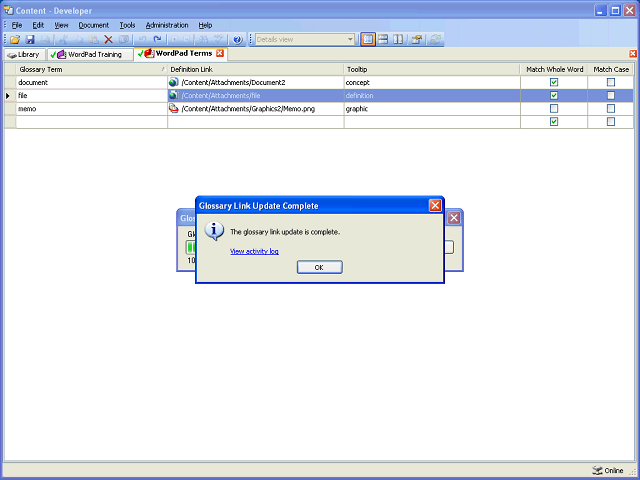640x480 pixels.
Task: Click the Definition Link column header
Action: 256,69
